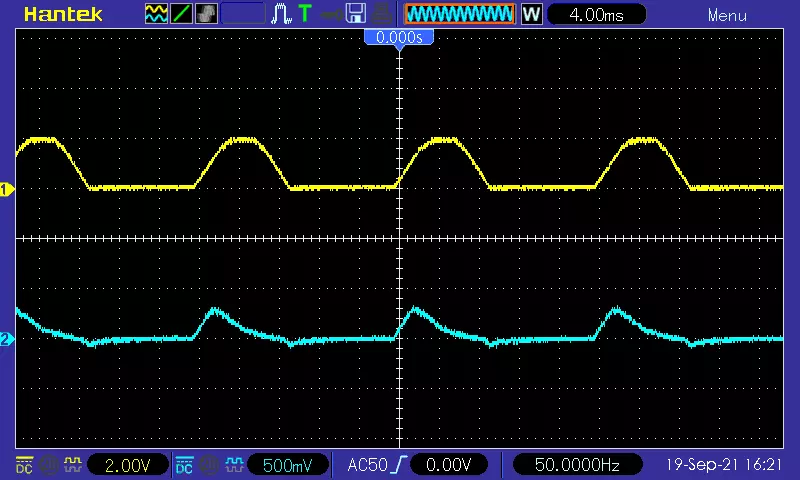This screenshot has height=480, width=800.
Task: Click the cyan CH2 DC coupling icon
Action: click(184, 465)
